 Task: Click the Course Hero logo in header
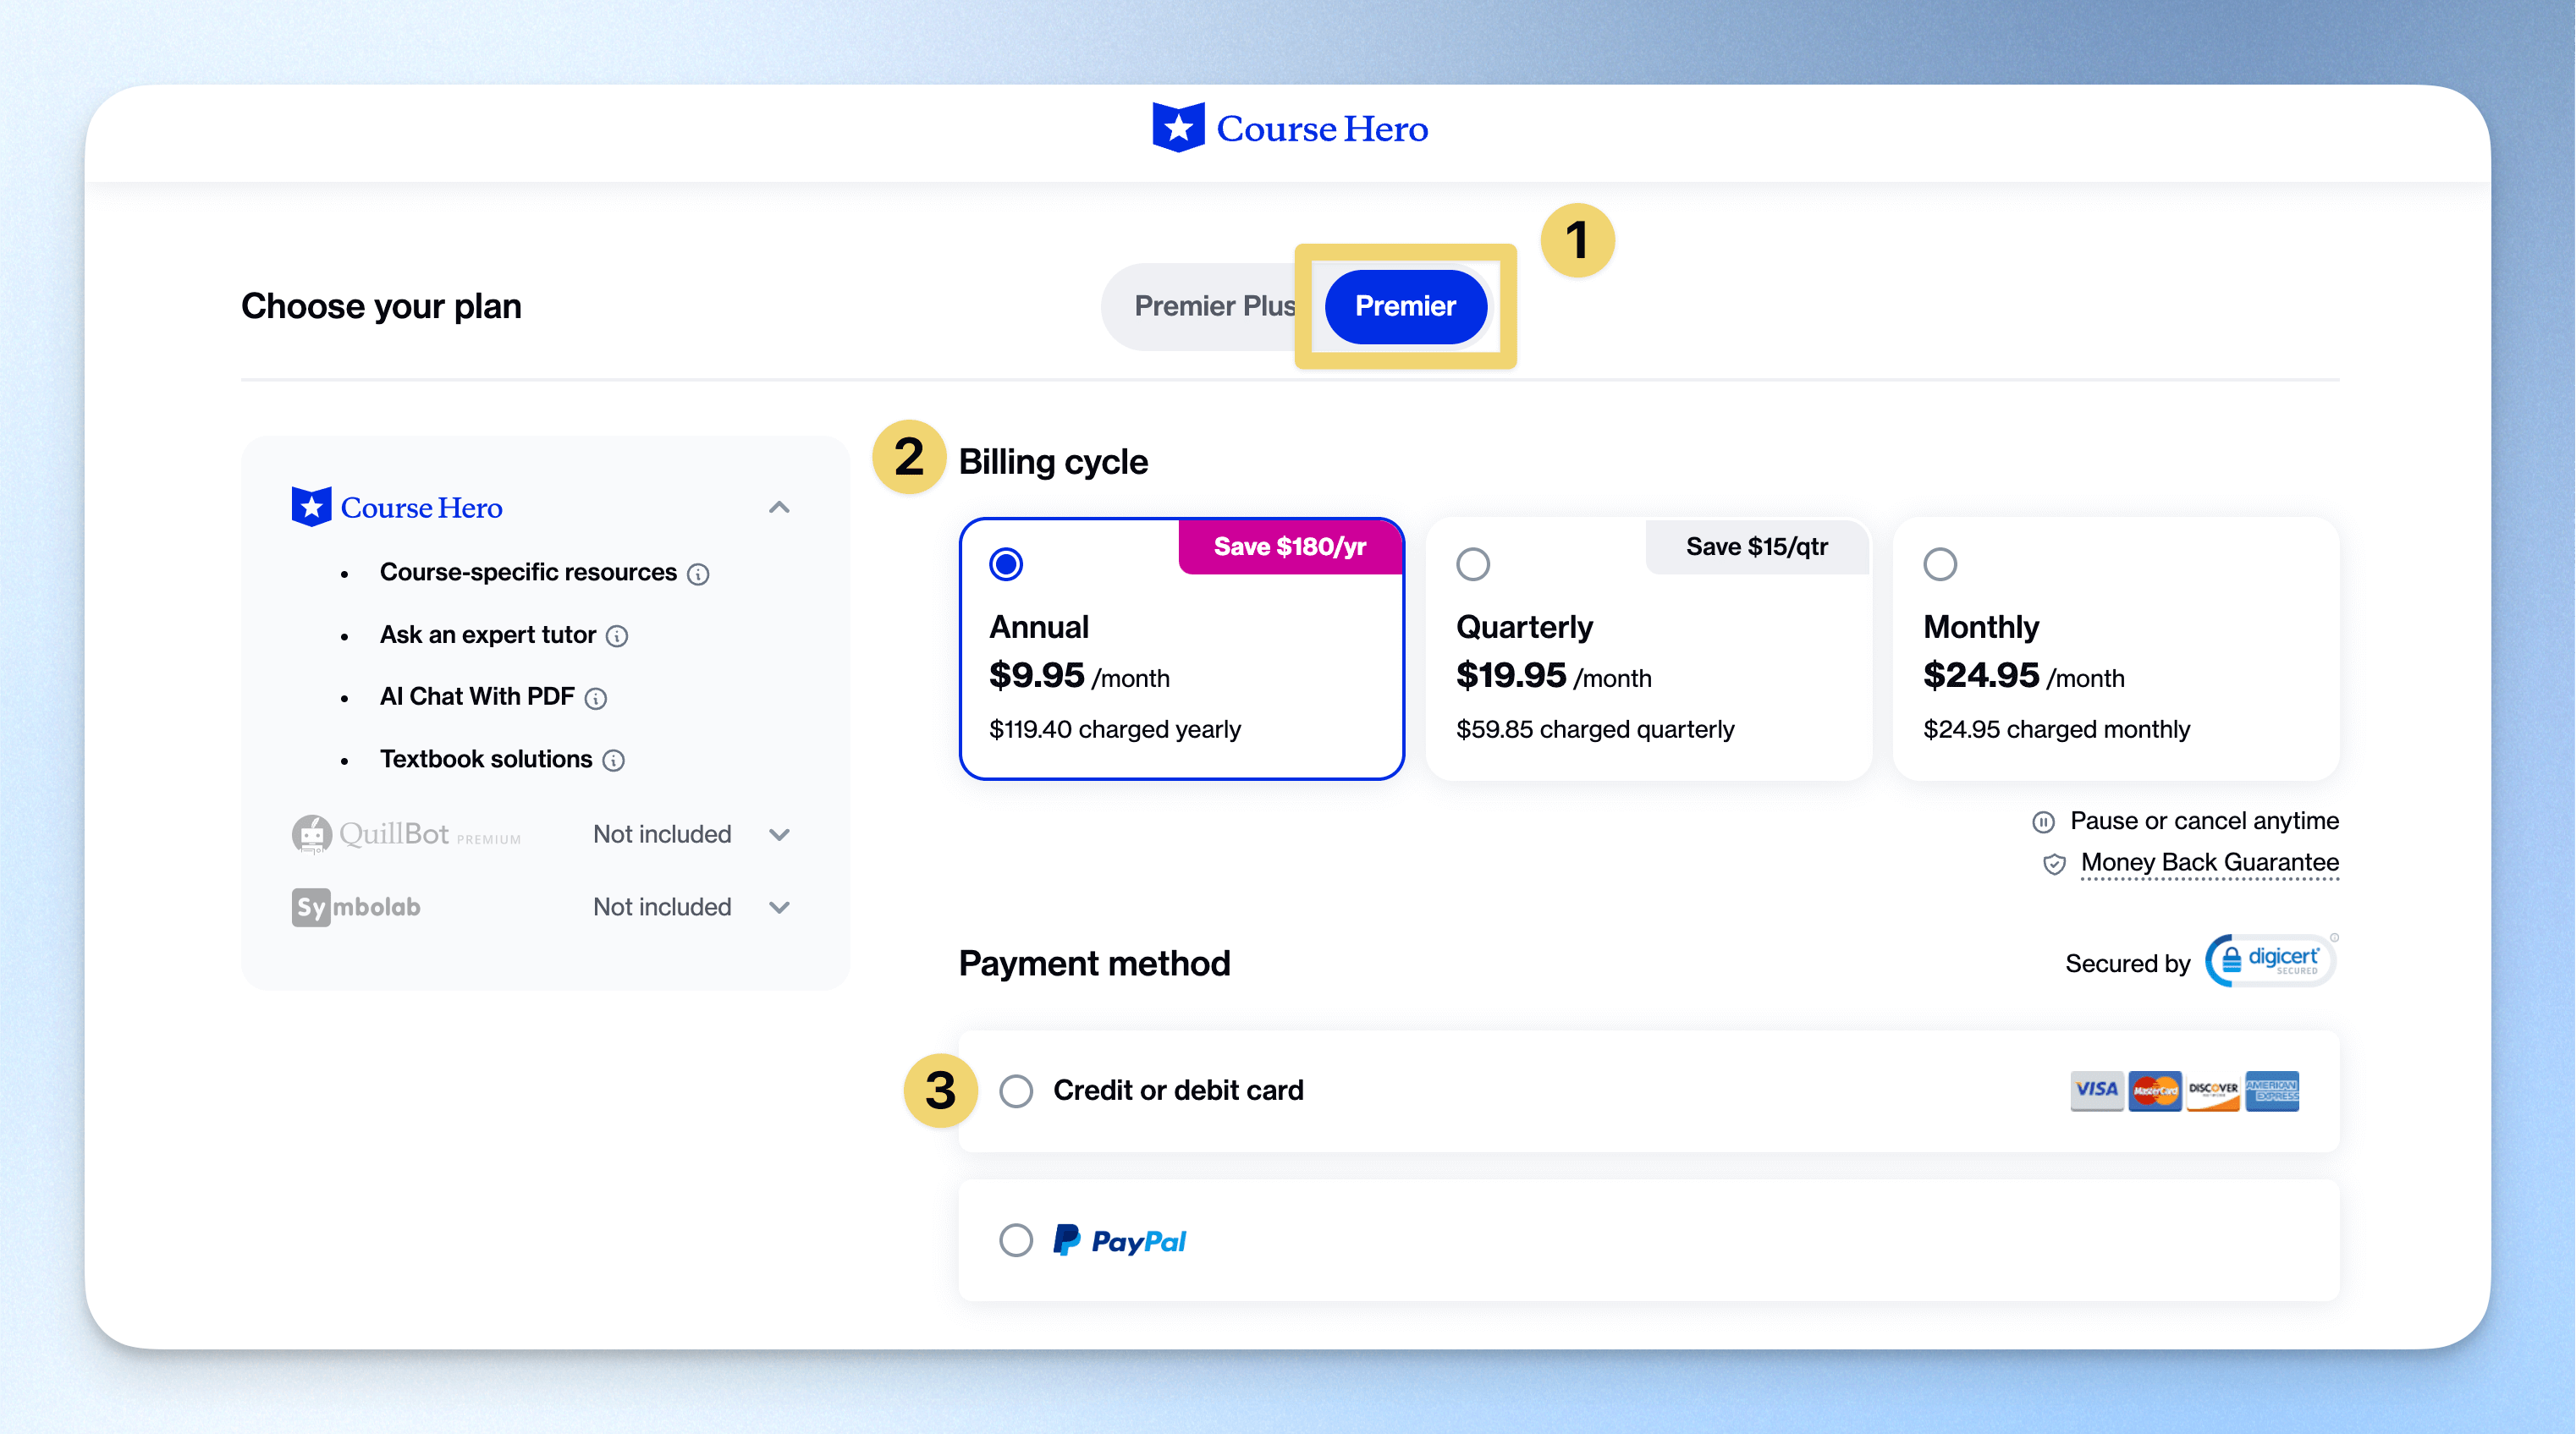click(x=1289, y=128)
